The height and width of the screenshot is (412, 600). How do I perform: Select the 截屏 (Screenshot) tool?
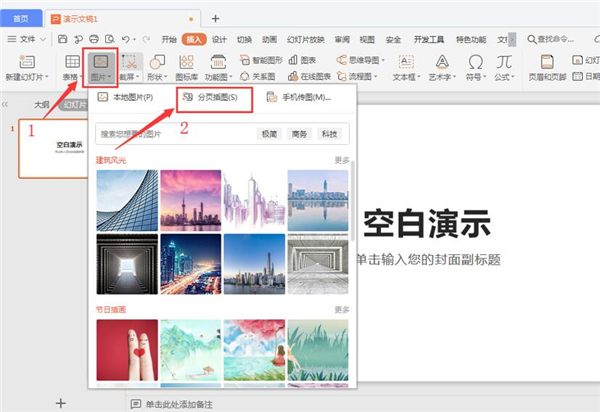pyautogui.click(x=130, y=66)
